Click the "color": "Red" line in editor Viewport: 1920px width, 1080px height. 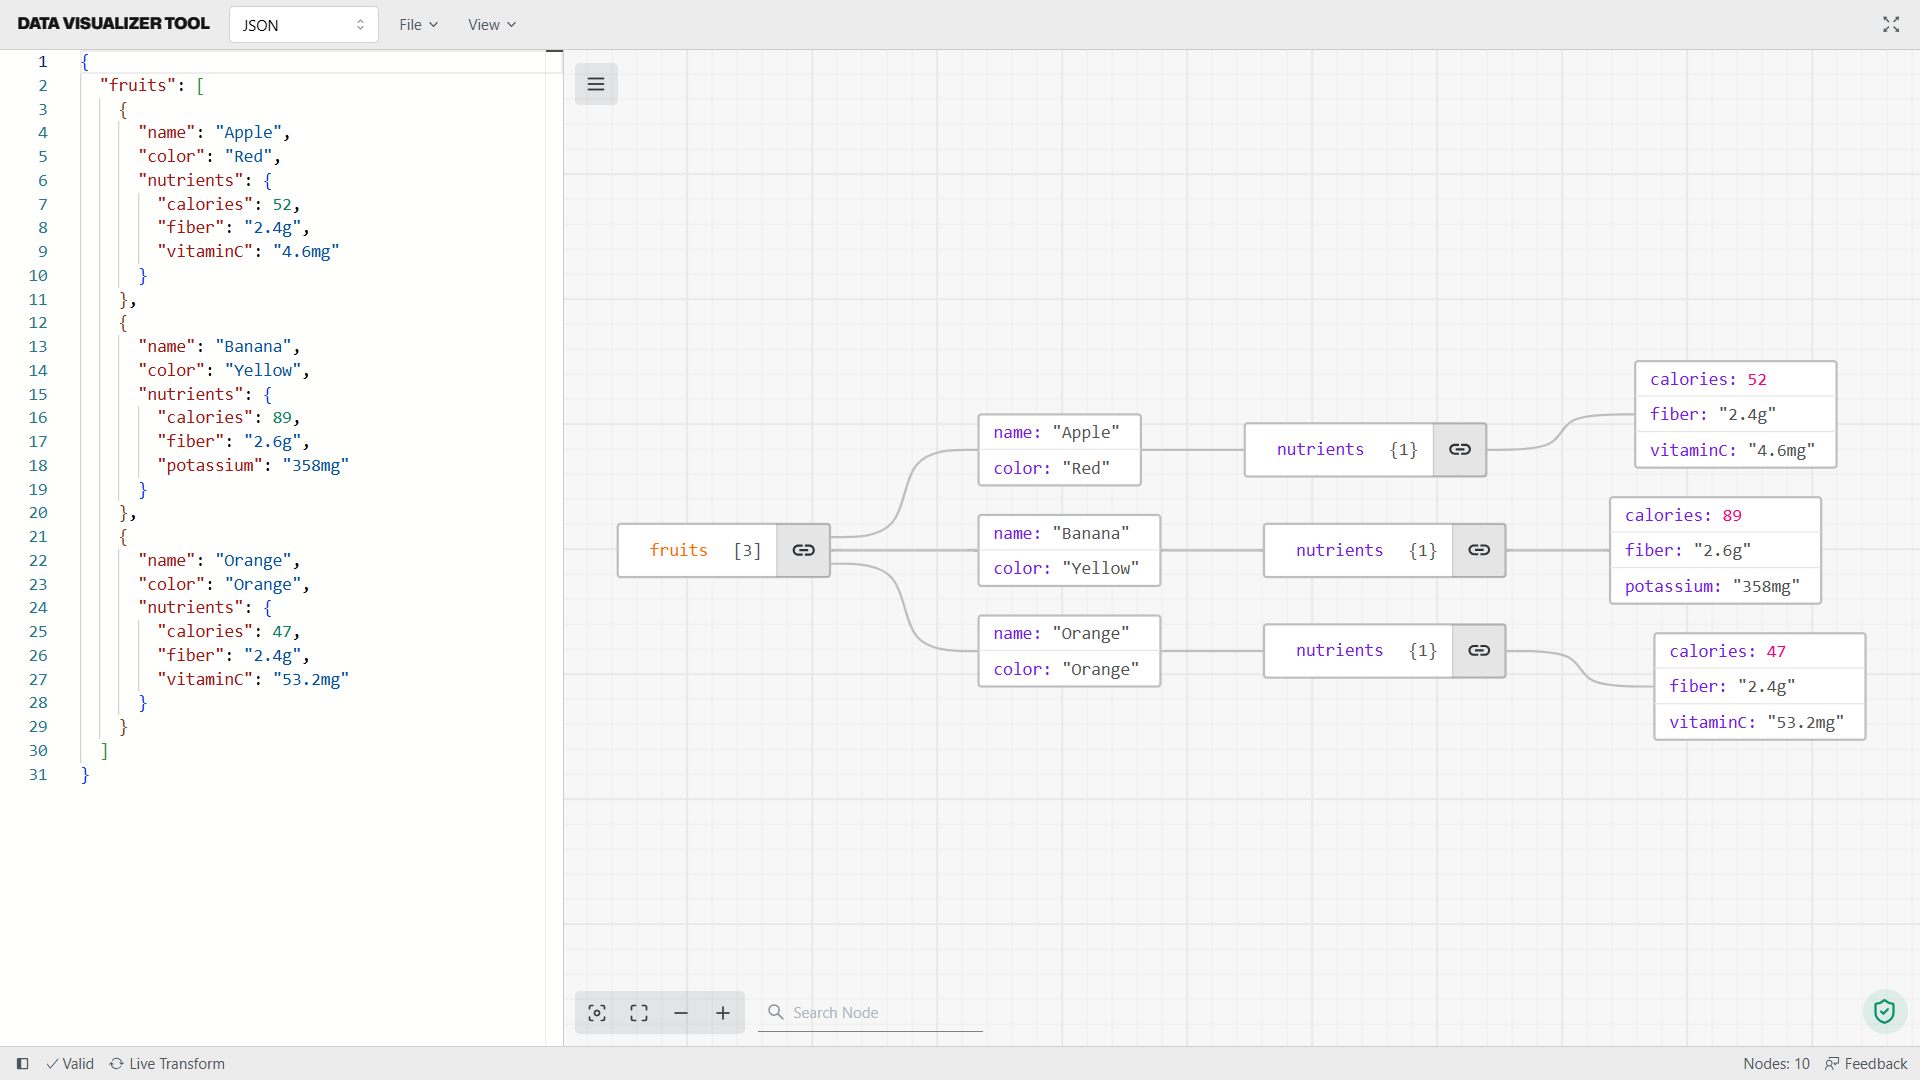(x=209, y=156)
